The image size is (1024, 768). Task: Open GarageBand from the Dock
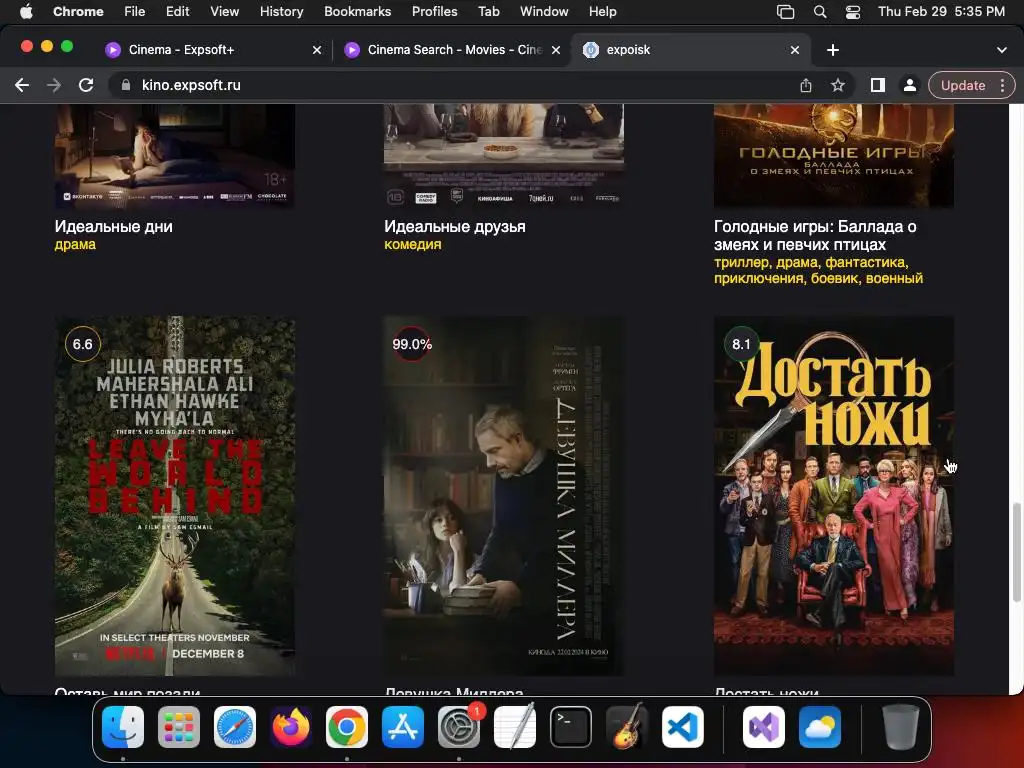click(627, 727)
